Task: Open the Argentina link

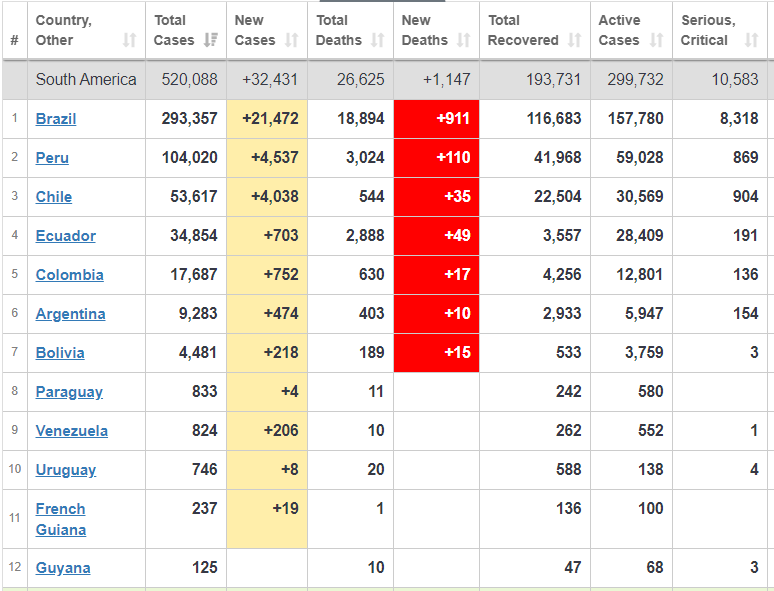Action: pos(71,314)
